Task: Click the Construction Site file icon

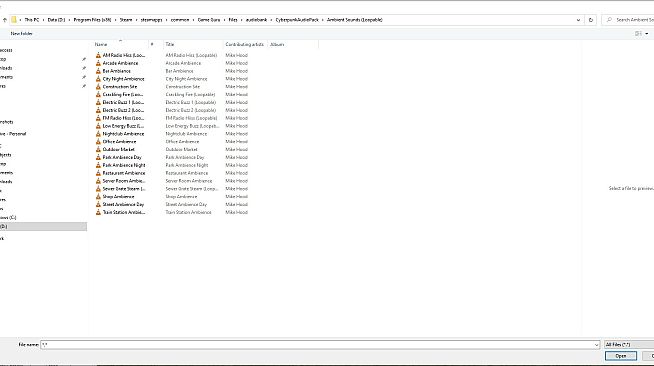Action: click(x=98, y=87)
